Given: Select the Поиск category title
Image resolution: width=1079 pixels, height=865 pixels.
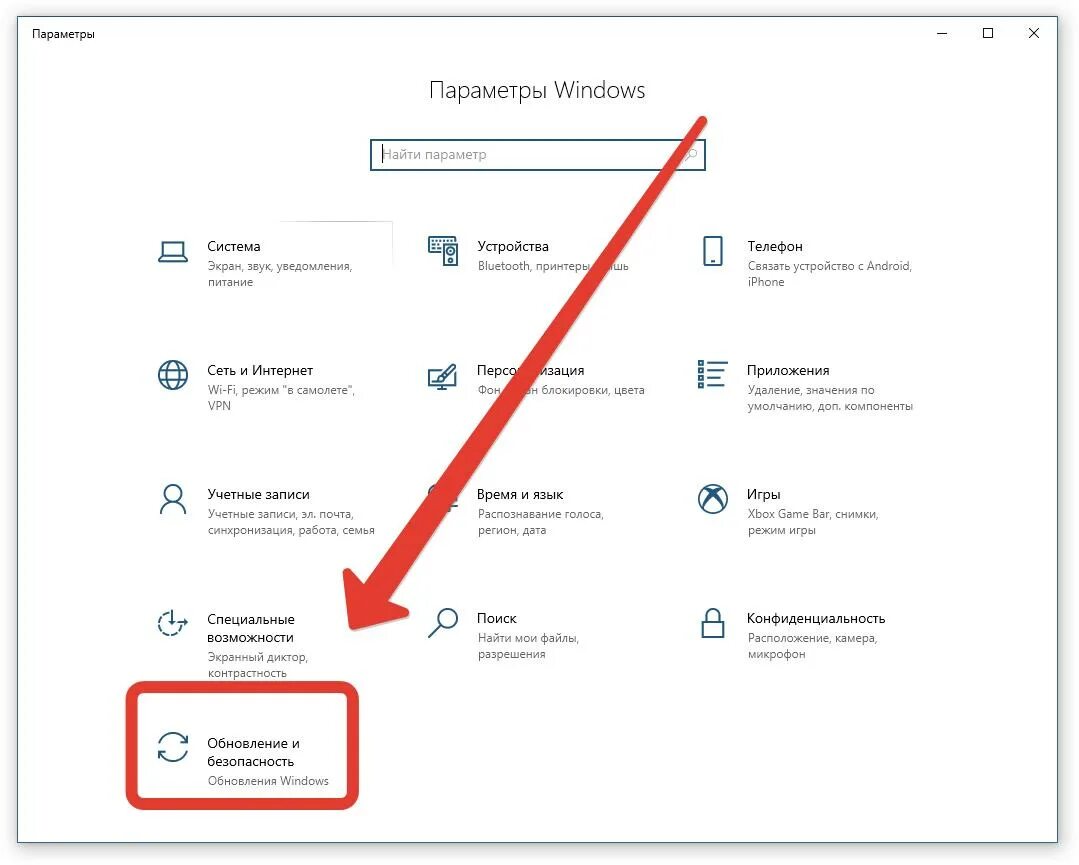Looking at the screenshot, I should point(497,618).
